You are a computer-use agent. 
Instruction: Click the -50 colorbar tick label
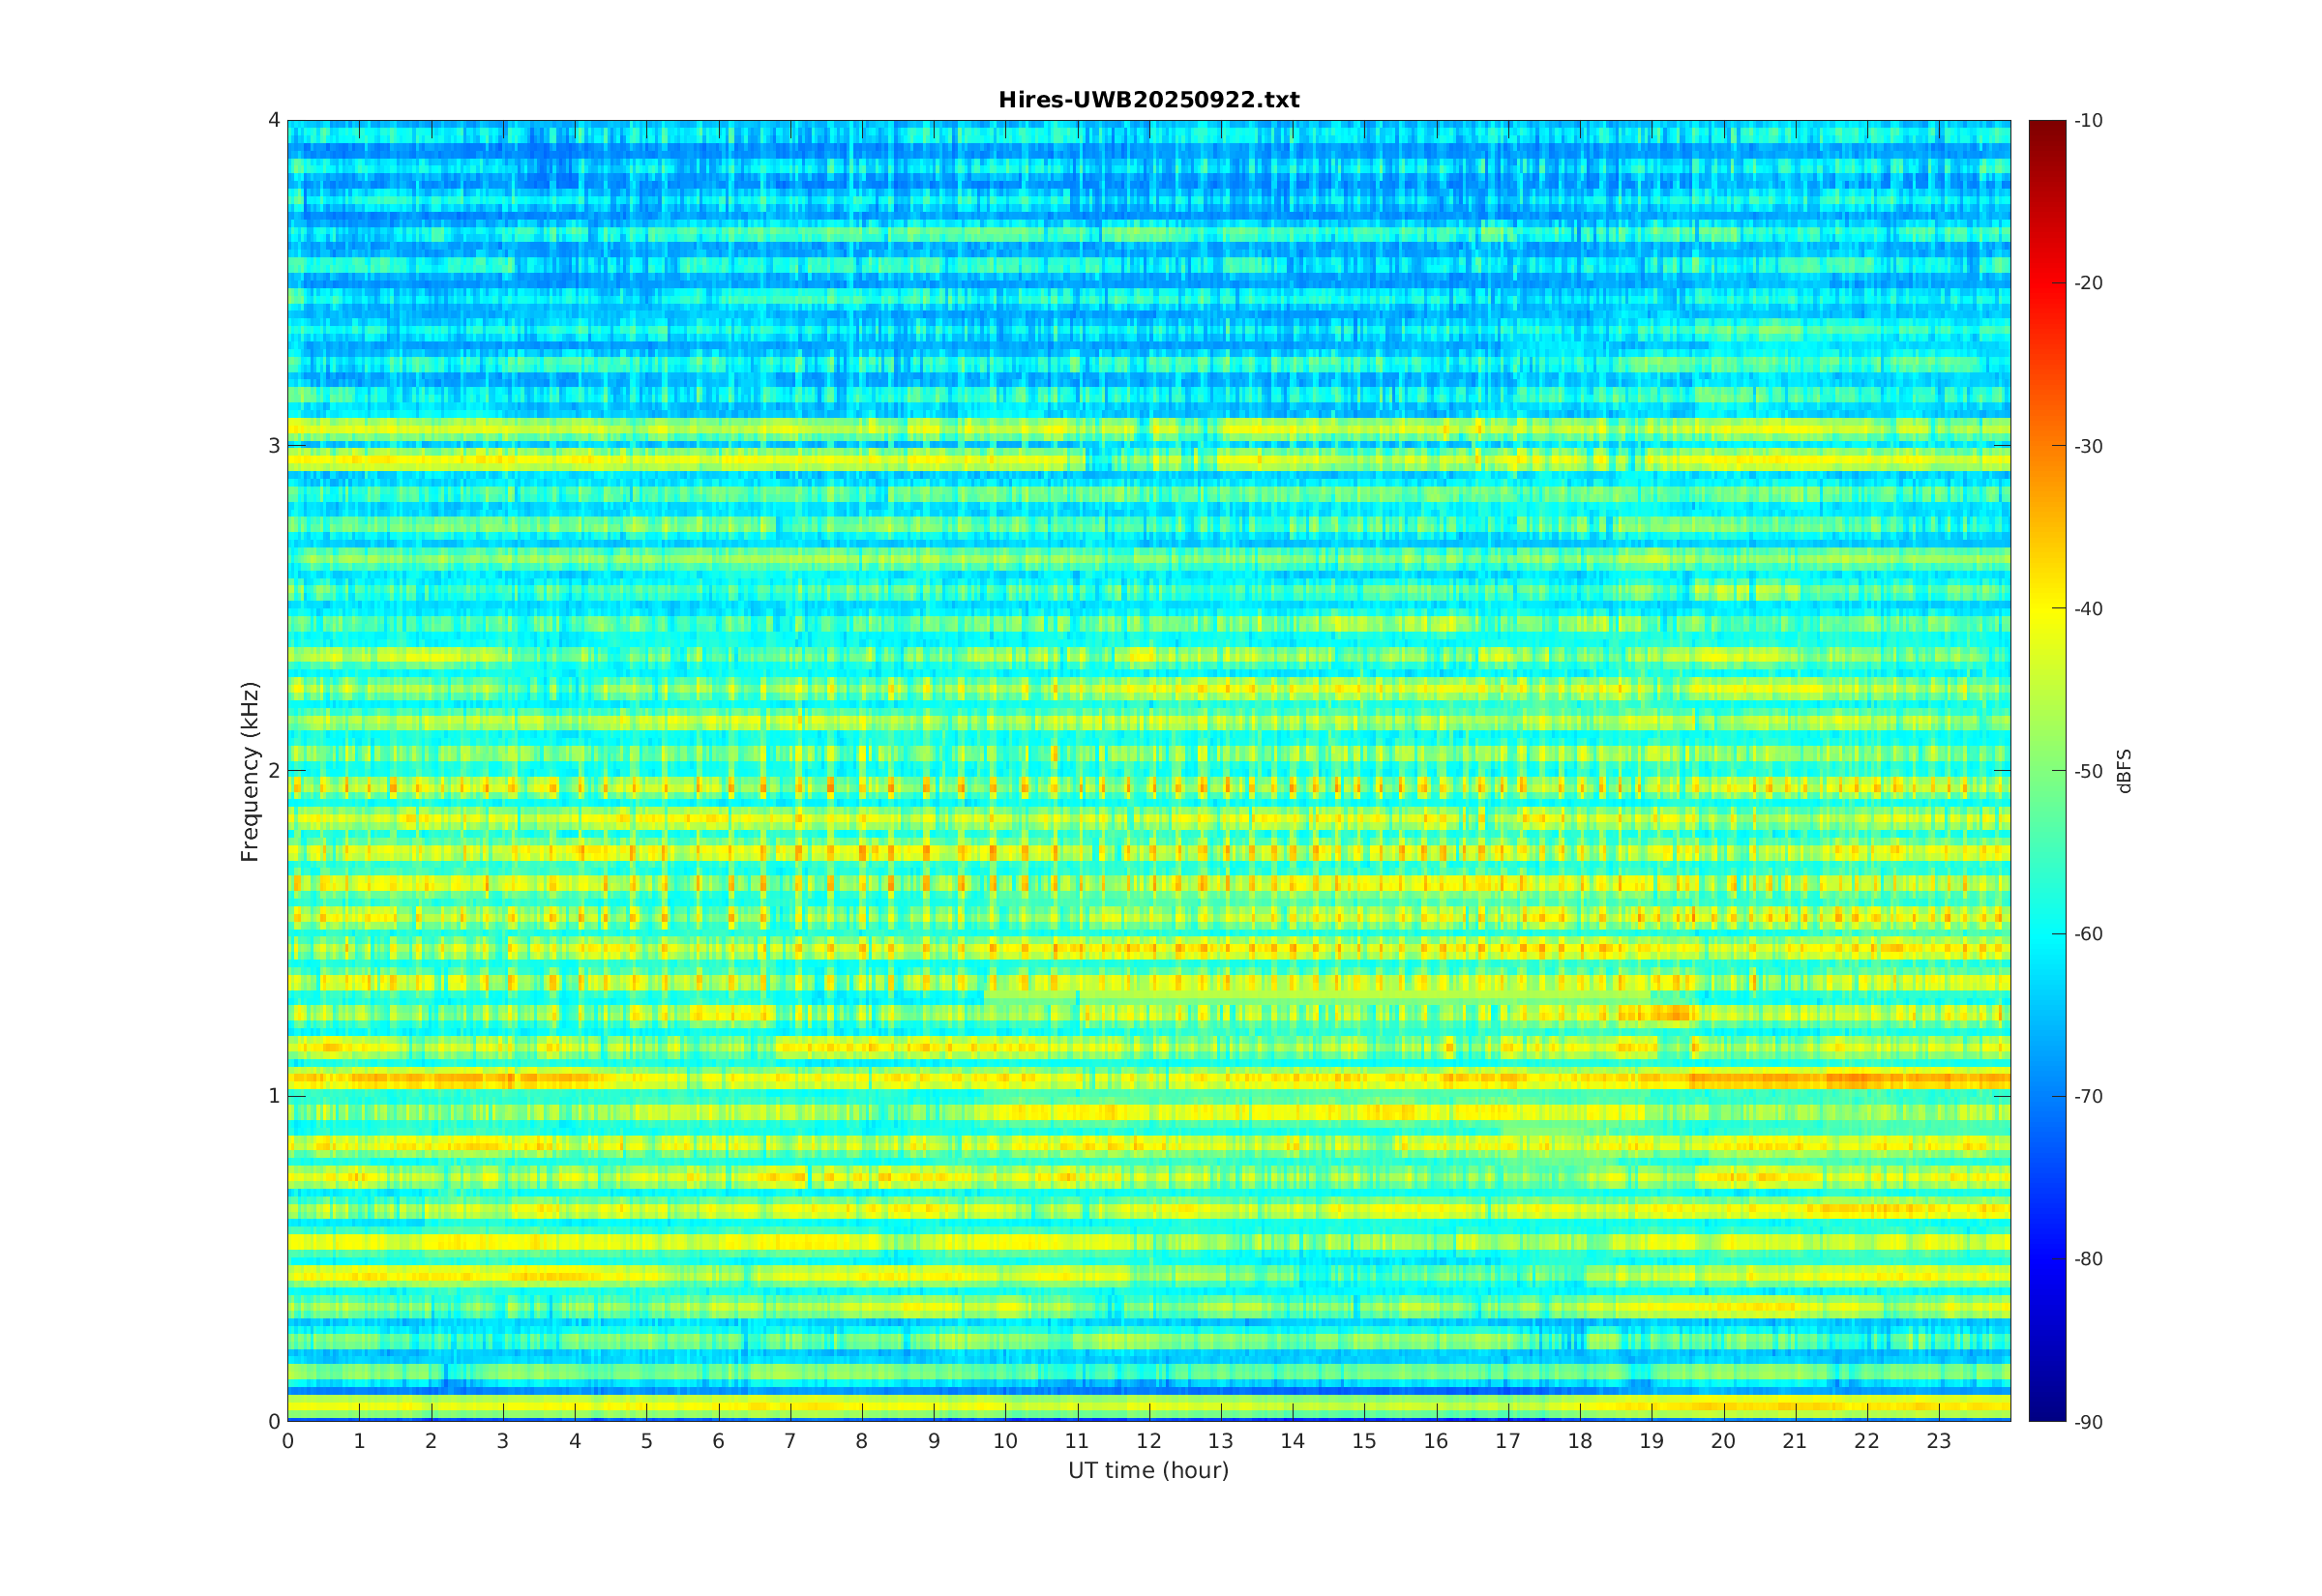coord(2088,771)
